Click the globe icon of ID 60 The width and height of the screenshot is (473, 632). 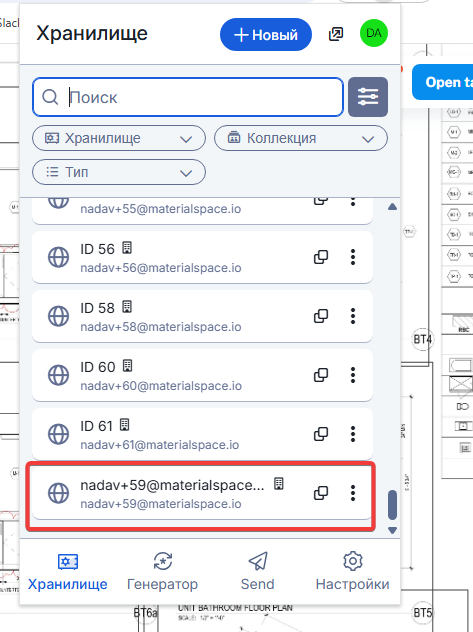click(58, 375)
